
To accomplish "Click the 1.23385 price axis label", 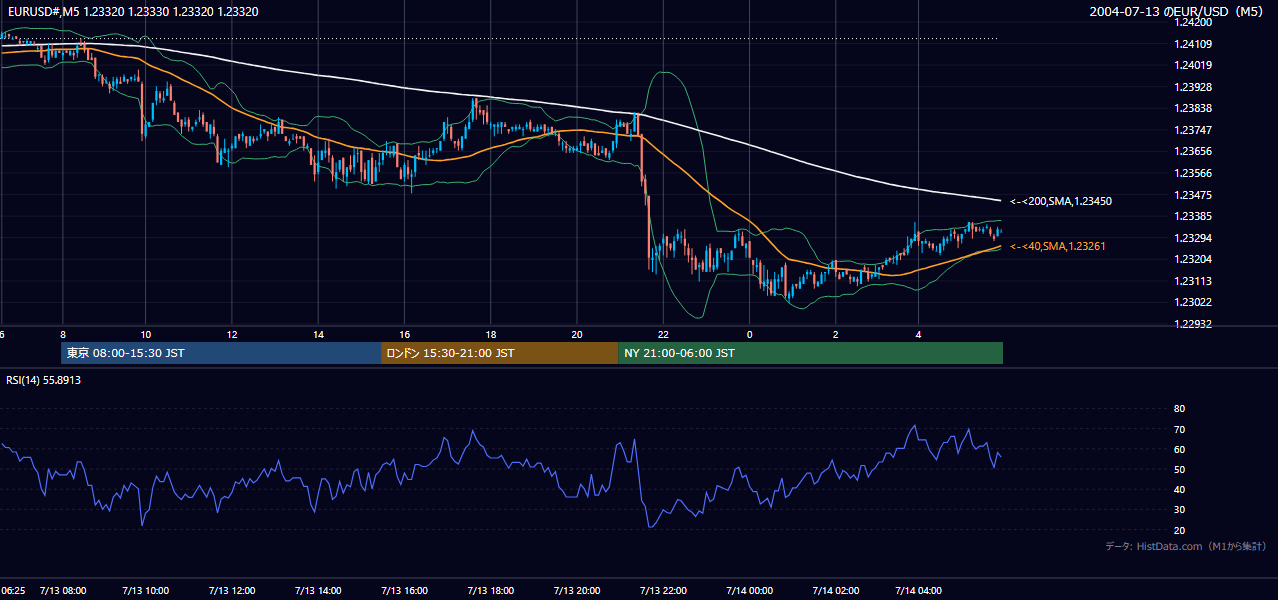I will (x=1193, y=216).
